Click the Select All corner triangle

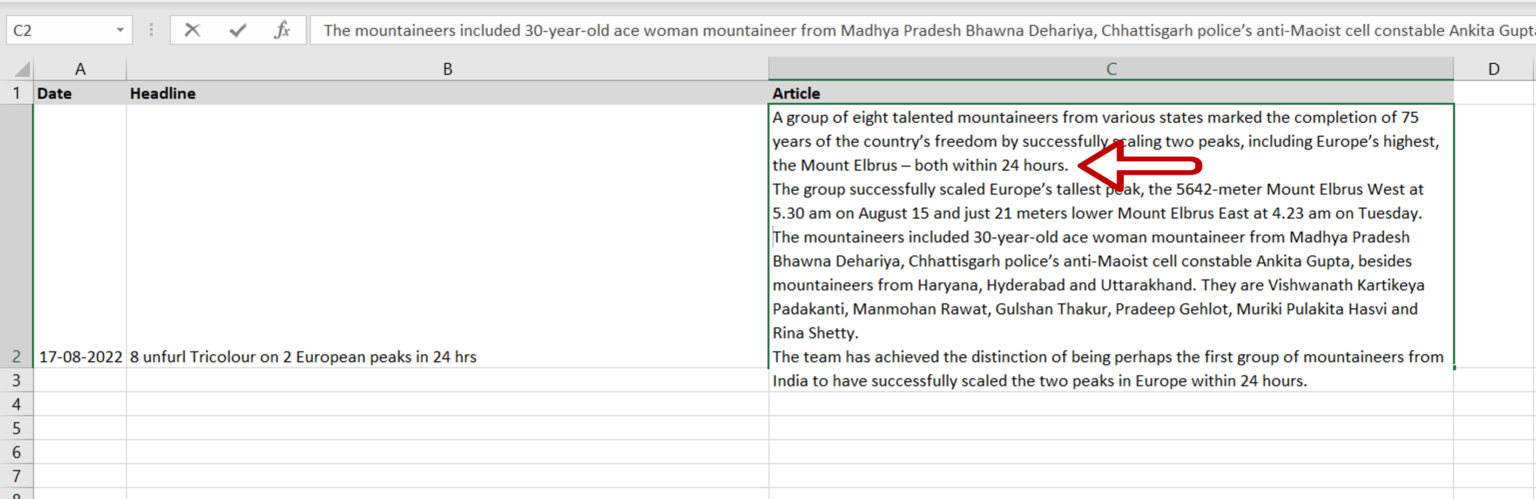coord(17,69)
